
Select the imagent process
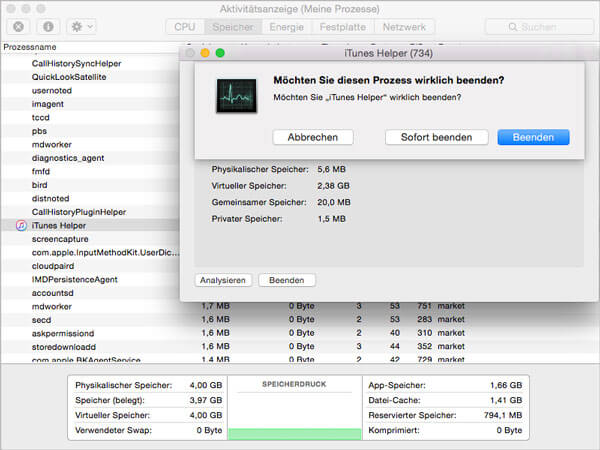click(x=90, y=104)
